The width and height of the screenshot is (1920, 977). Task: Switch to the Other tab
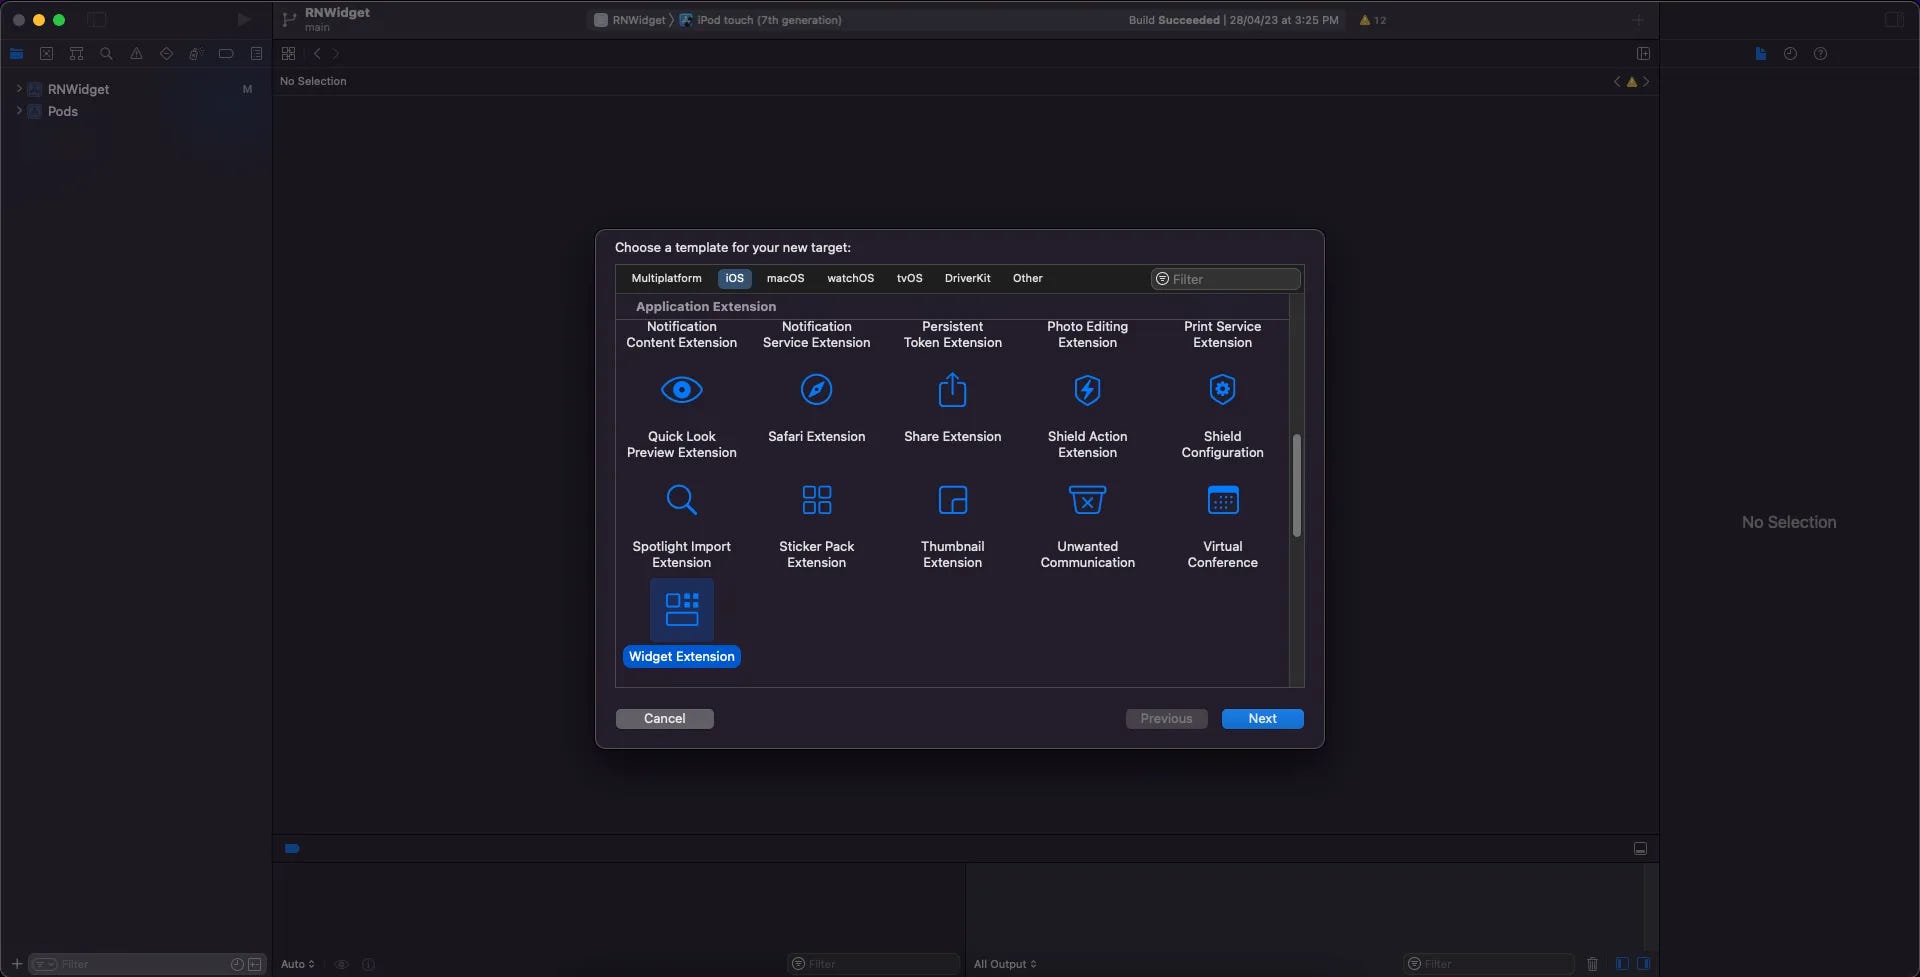tap(1027, 278)
